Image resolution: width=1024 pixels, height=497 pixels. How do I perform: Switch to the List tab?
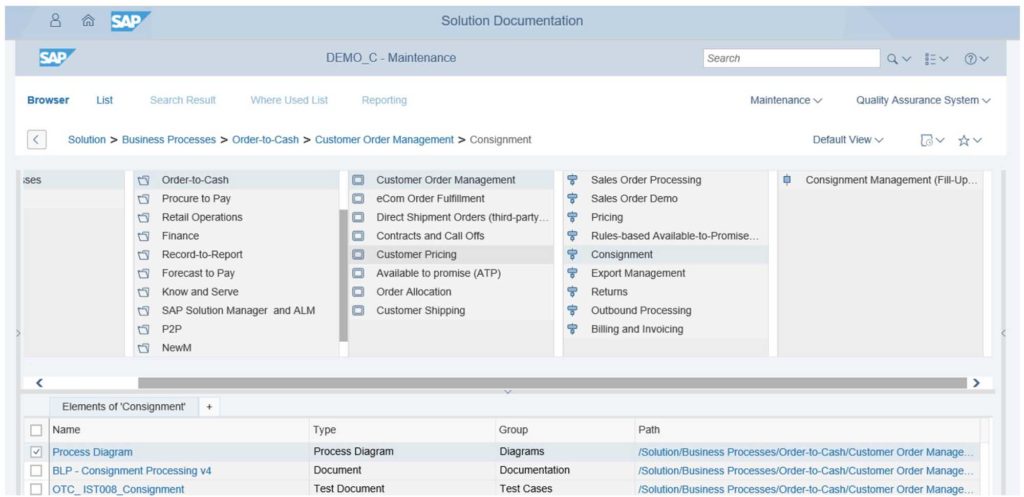click(x=104, y=101)
